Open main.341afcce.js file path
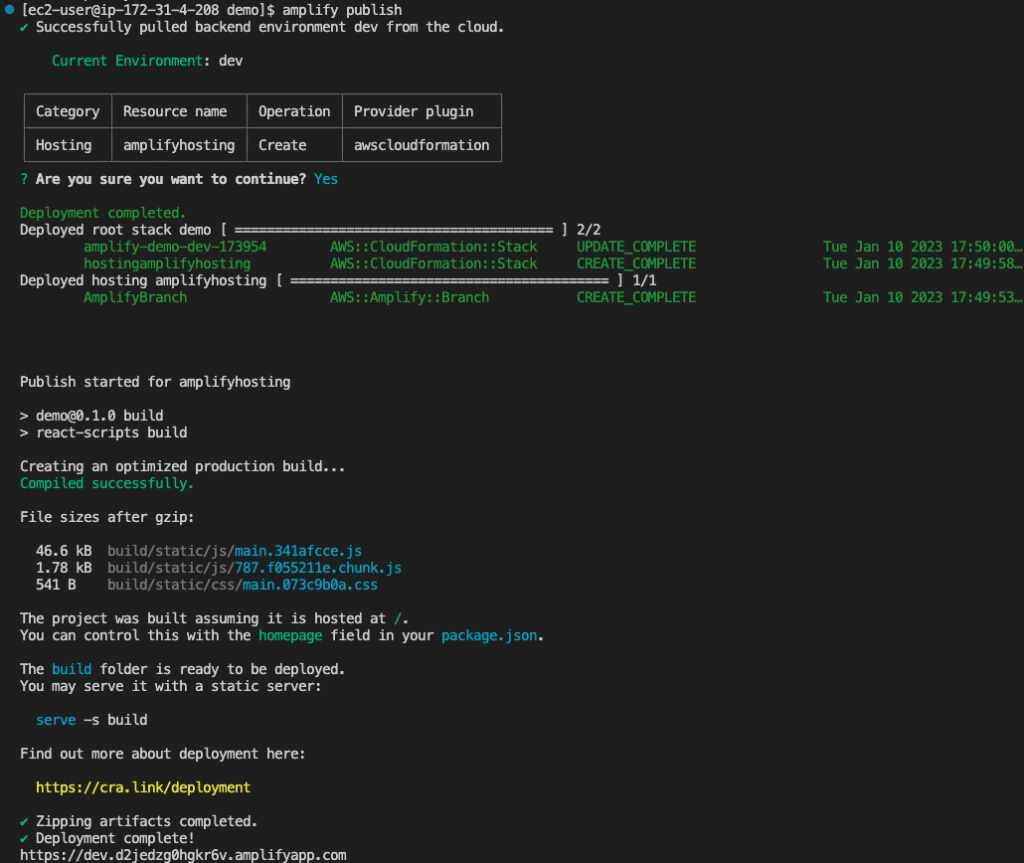The image size is (1024, 863). pos(234,551)
